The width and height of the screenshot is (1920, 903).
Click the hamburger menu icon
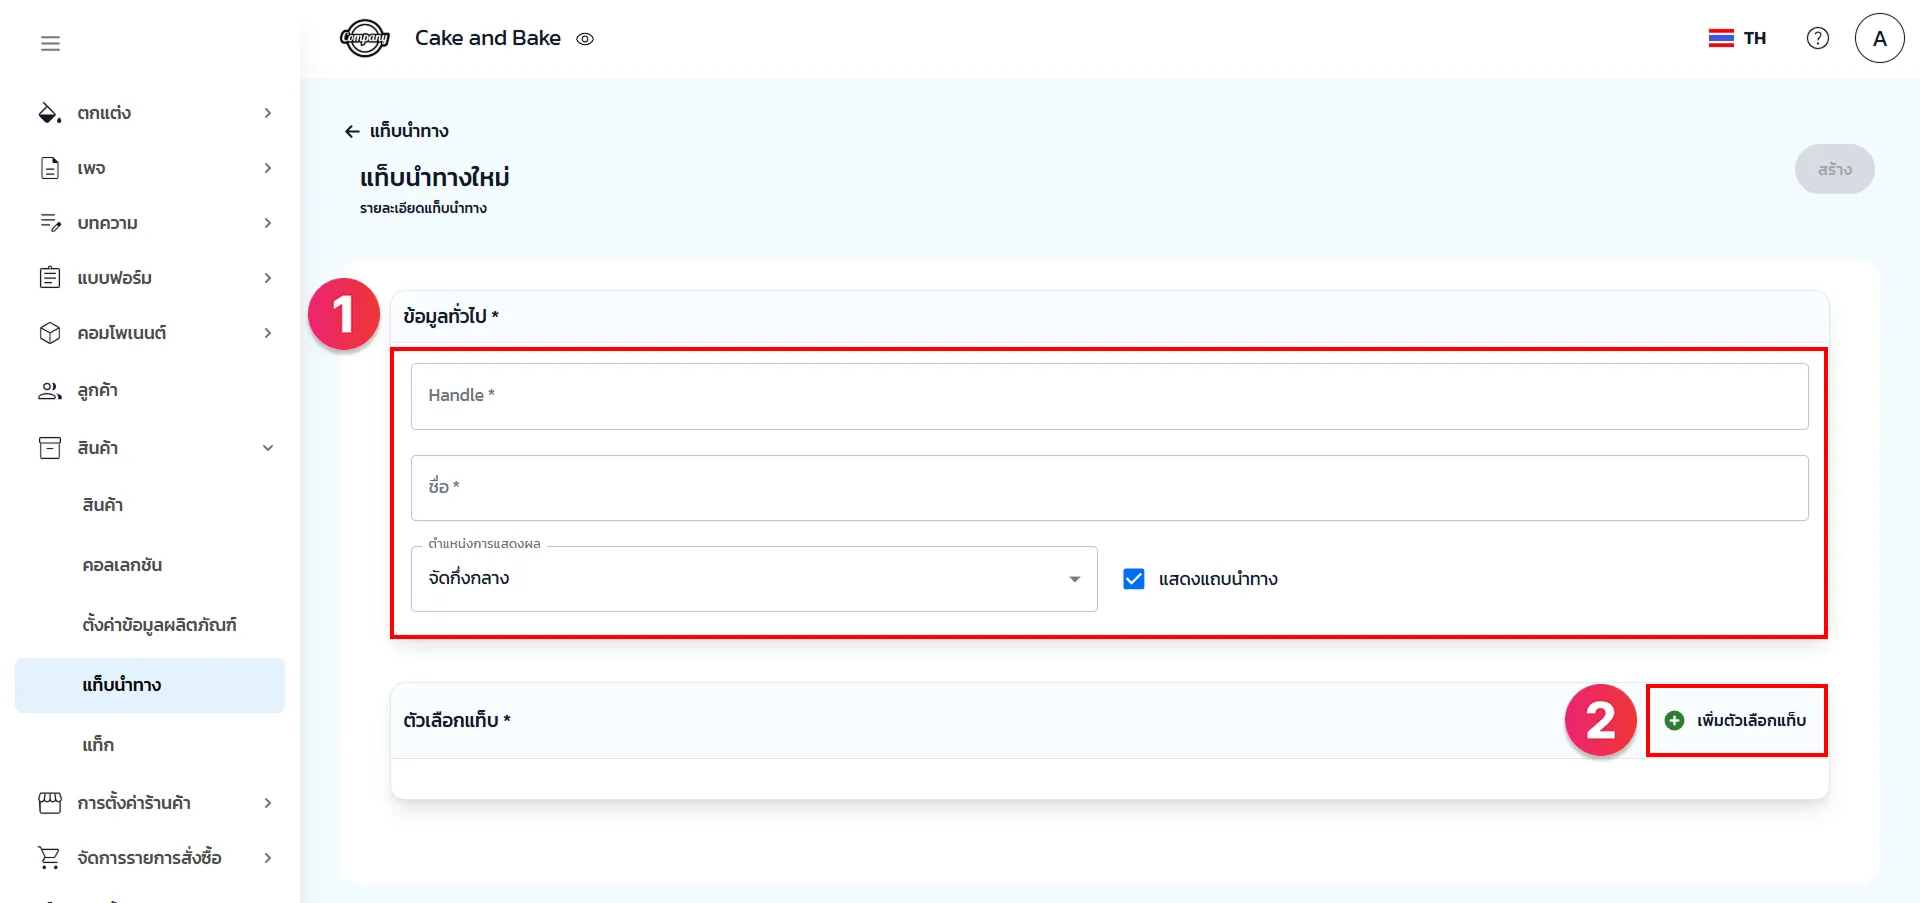[x=50, y=43]
